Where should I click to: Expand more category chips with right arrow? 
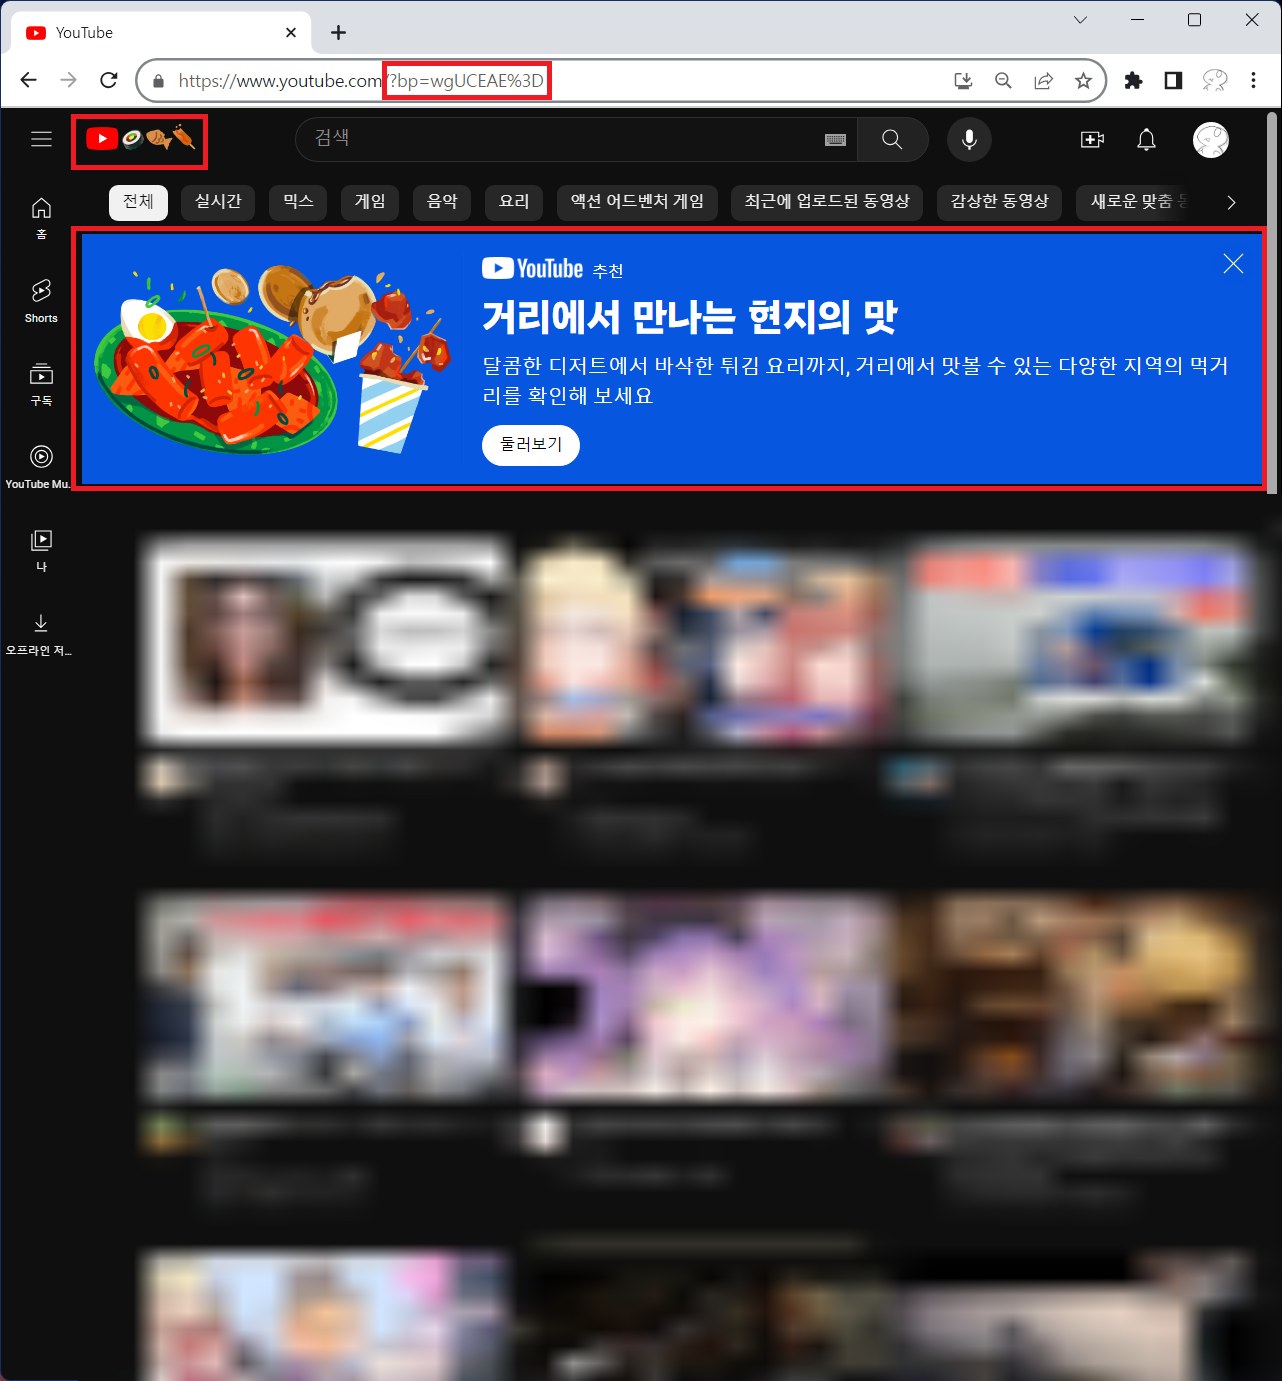[1231, 202]
